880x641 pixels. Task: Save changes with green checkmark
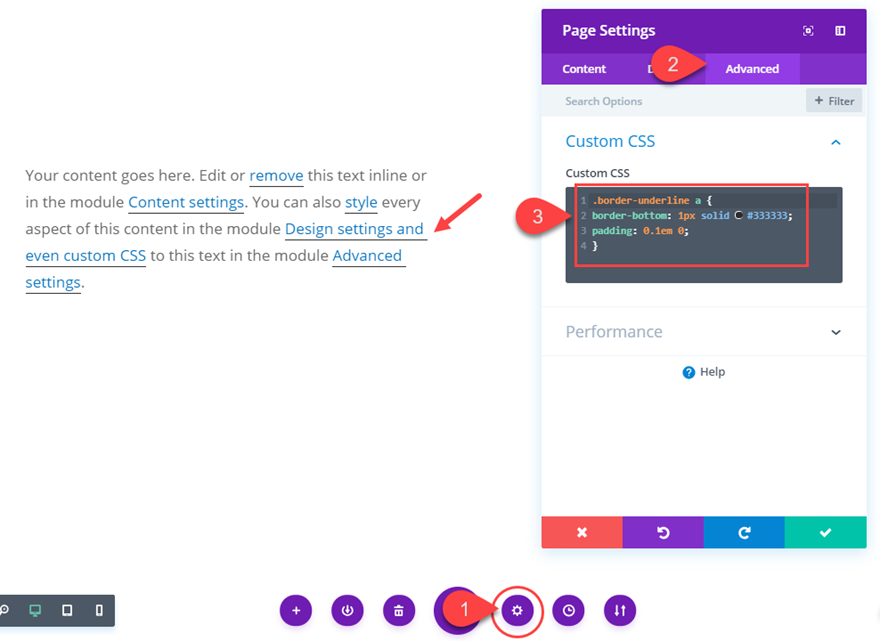826,532
